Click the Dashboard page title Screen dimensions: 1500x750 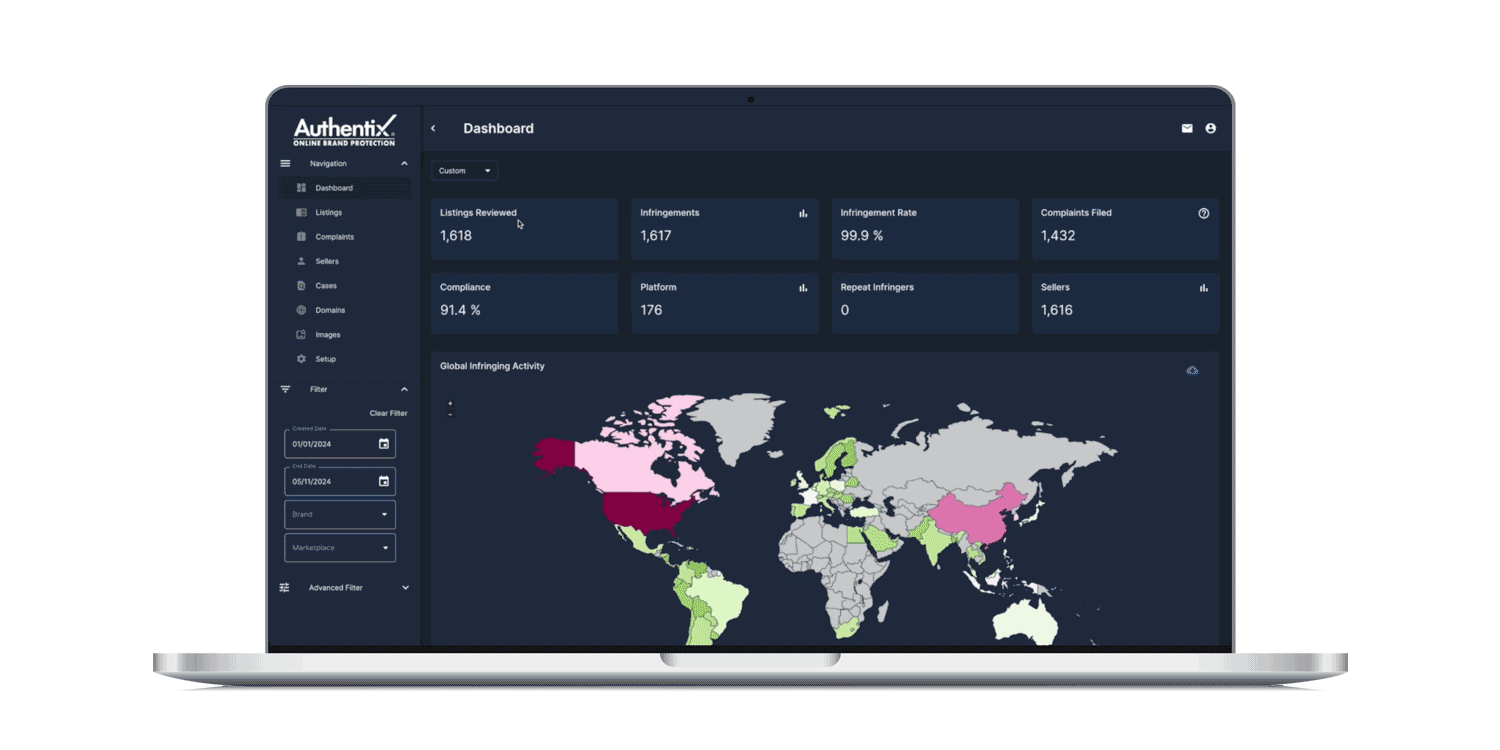(498, 128)
